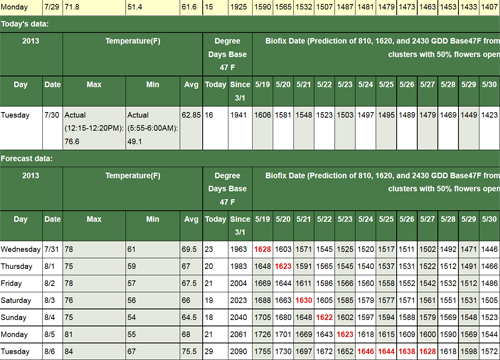500x360 pixels.
Task: Select the red 1644 value in Tuesday 8/6 row
Action: tap(386, 351)
